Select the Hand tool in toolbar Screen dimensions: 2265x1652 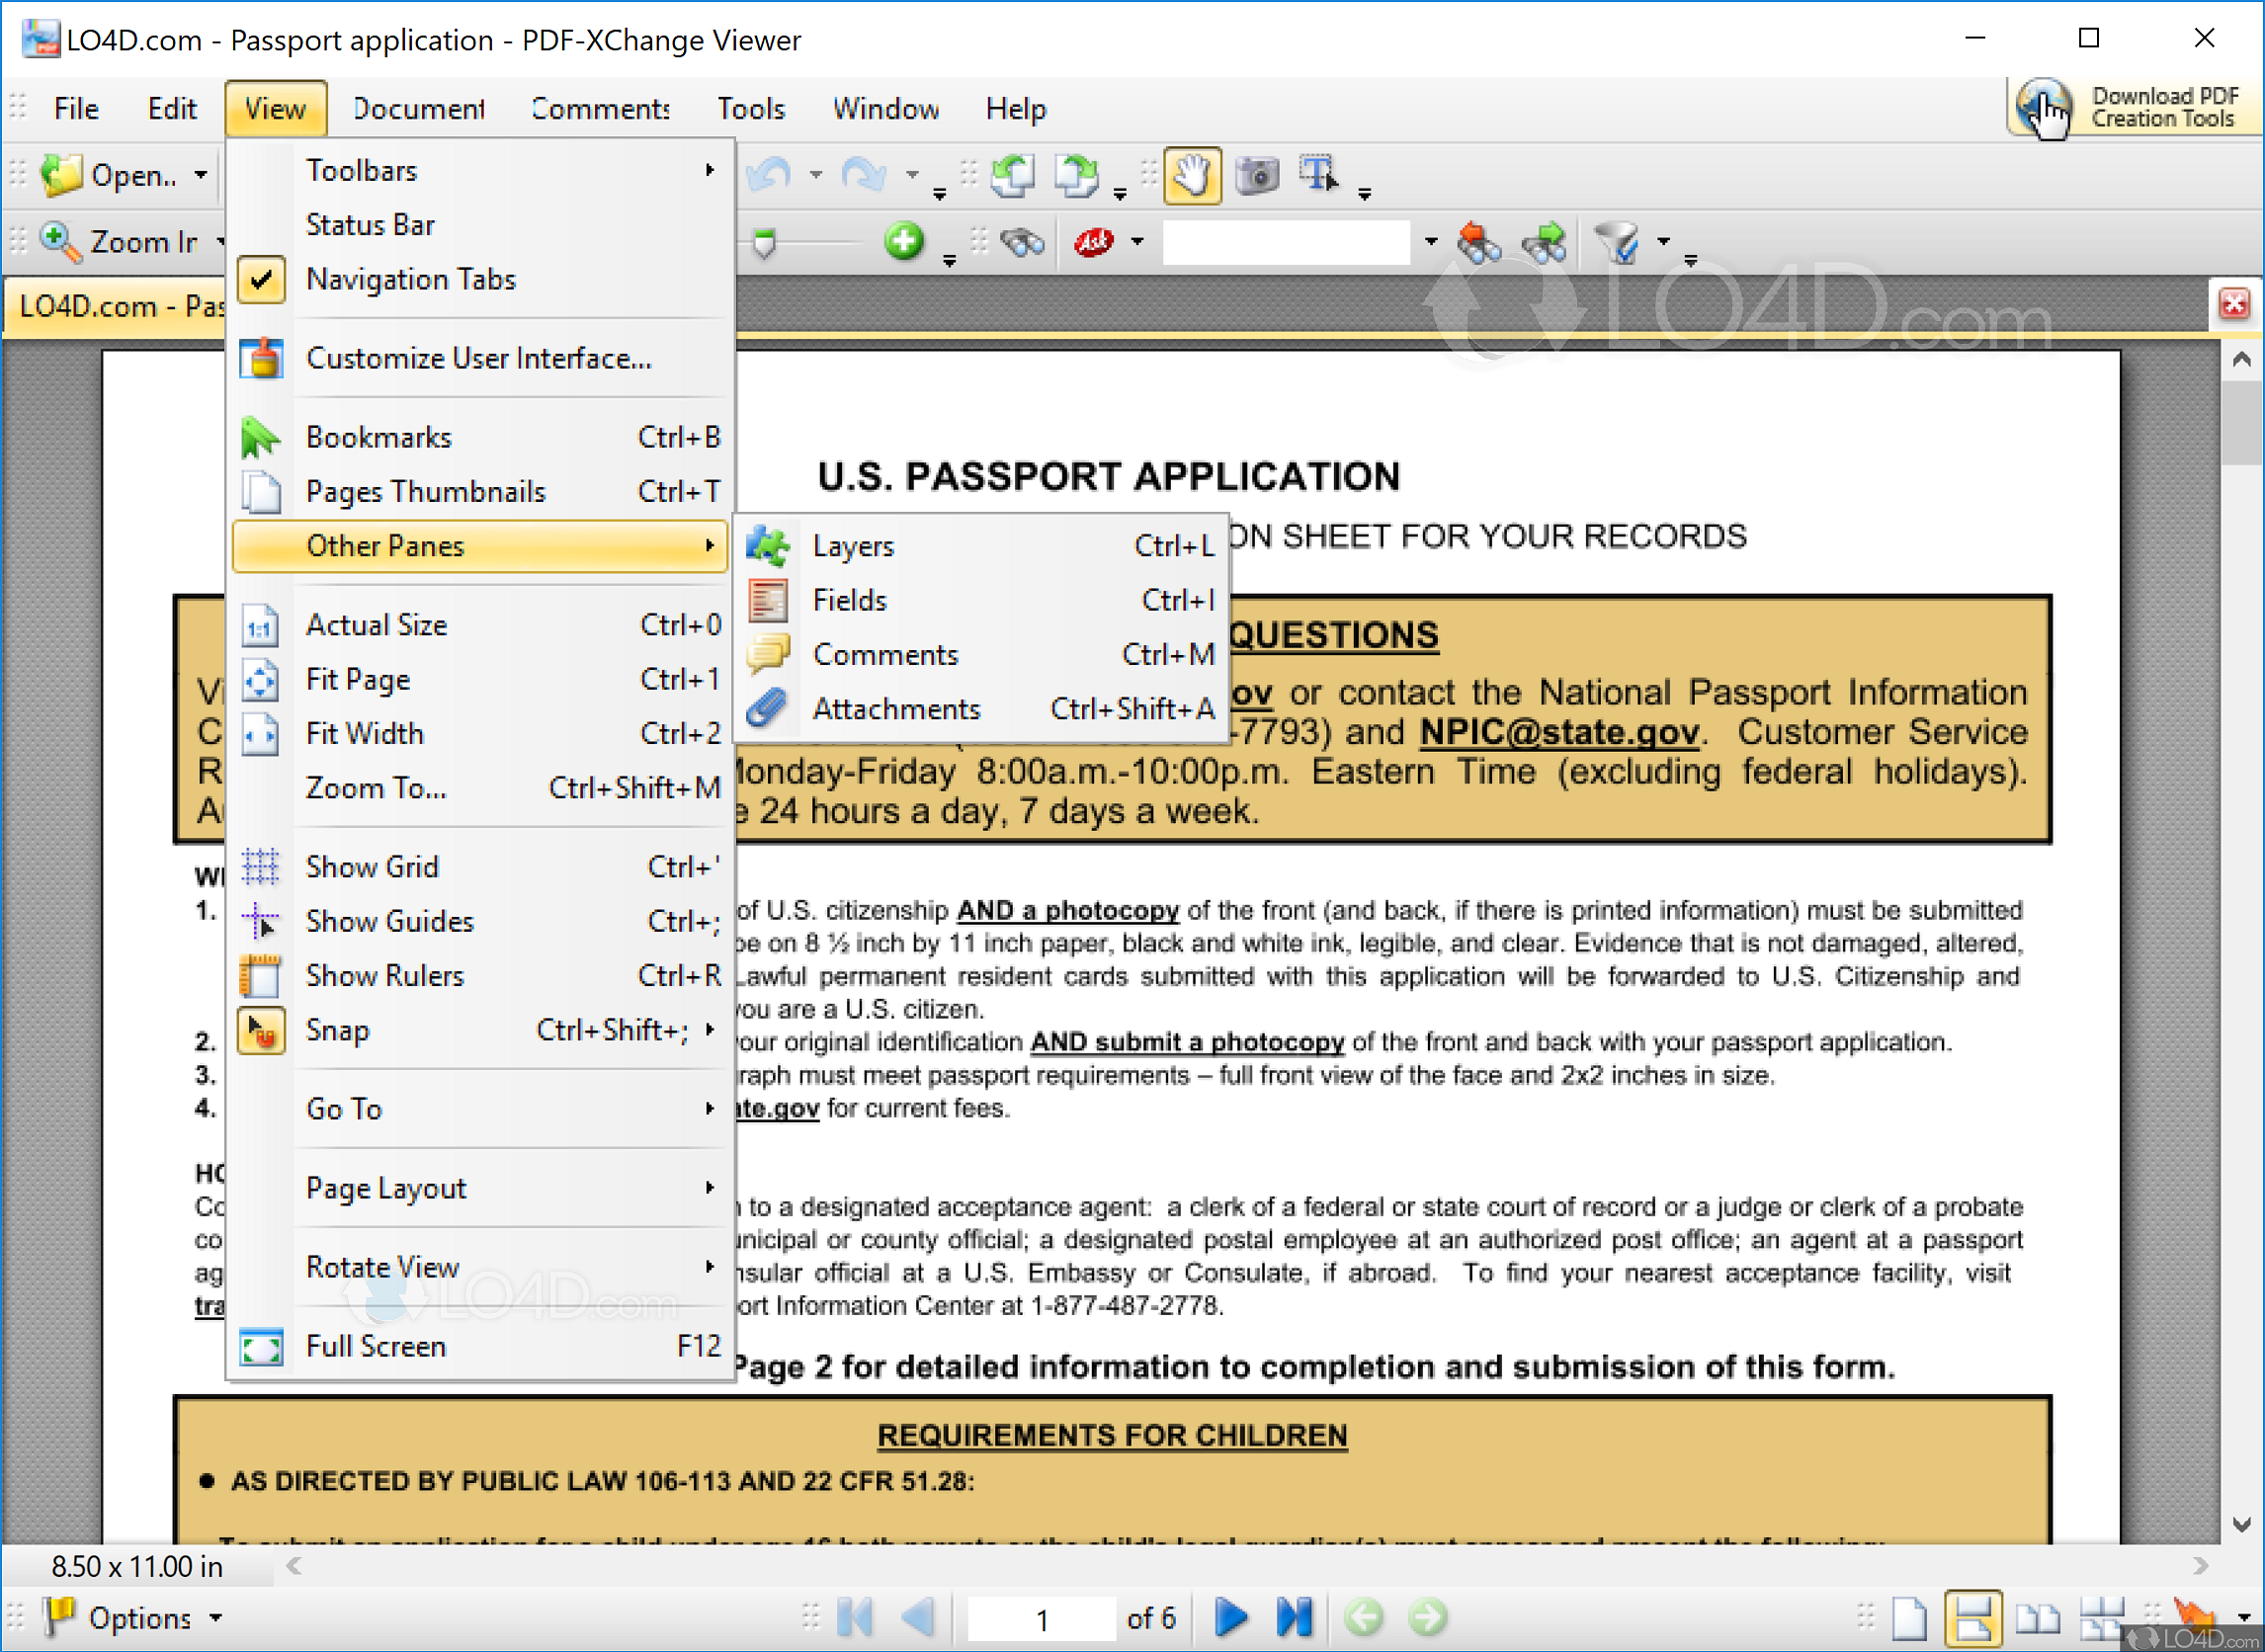(1191, 176)
